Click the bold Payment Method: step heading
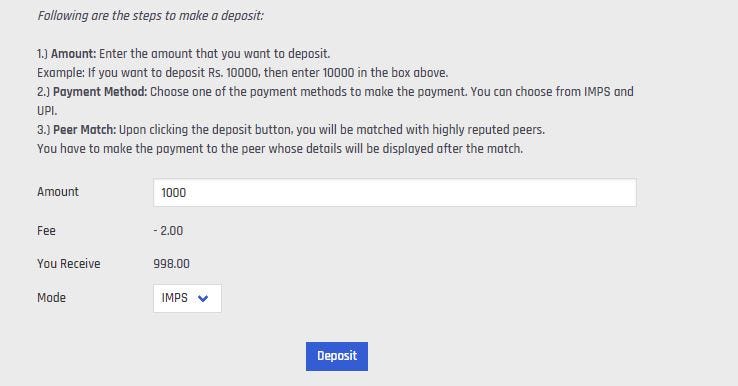The width and height of the screenshot is (738, 386). click(100, 92)
